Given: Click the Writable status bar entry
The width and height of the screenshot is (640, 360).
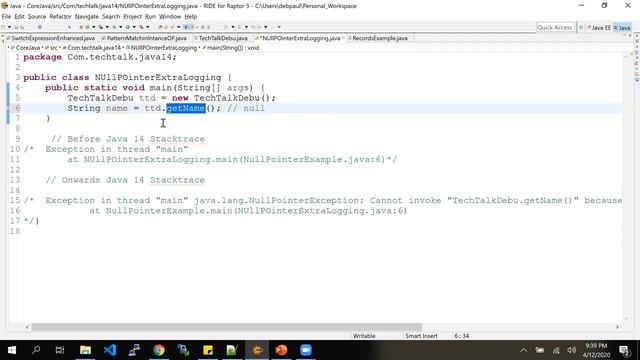Looking at the screenshot, I should click(x=364, y=336).
